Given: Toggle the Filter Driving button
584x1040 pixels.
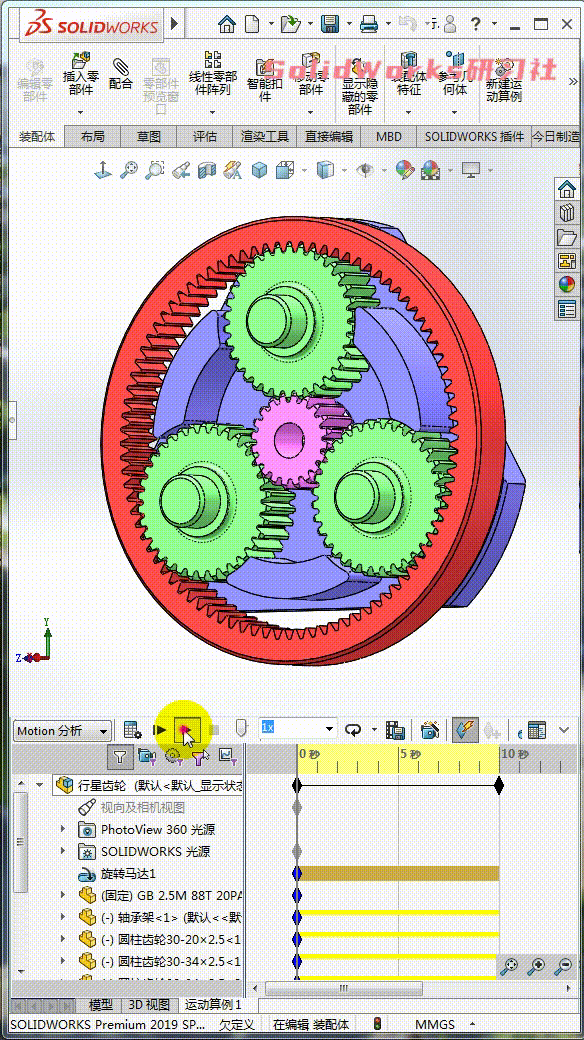Looking at the screenshot, I should [173, 755].
